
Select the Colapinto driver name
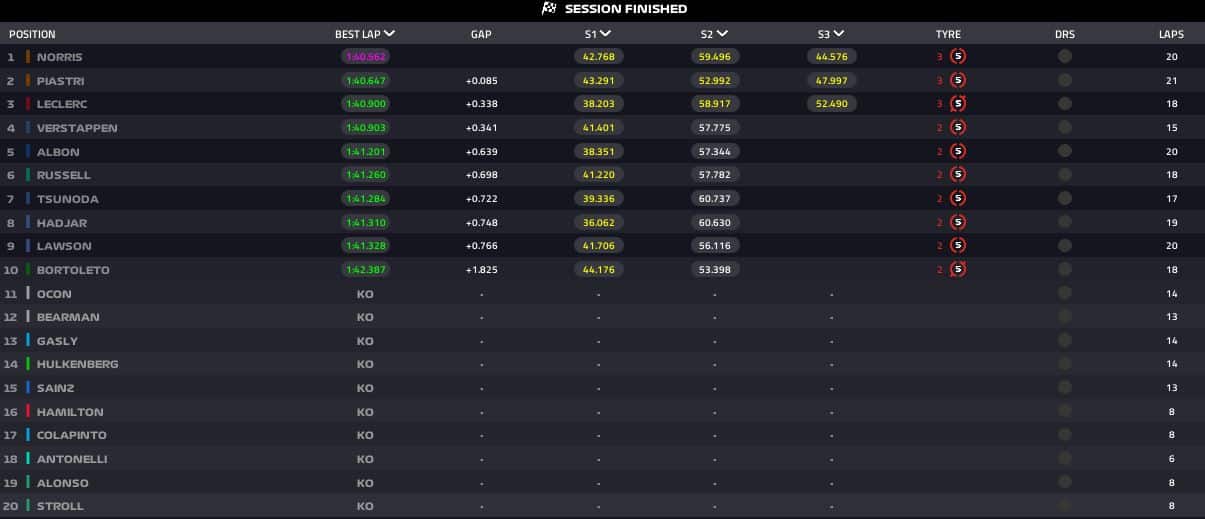[71, 435]
